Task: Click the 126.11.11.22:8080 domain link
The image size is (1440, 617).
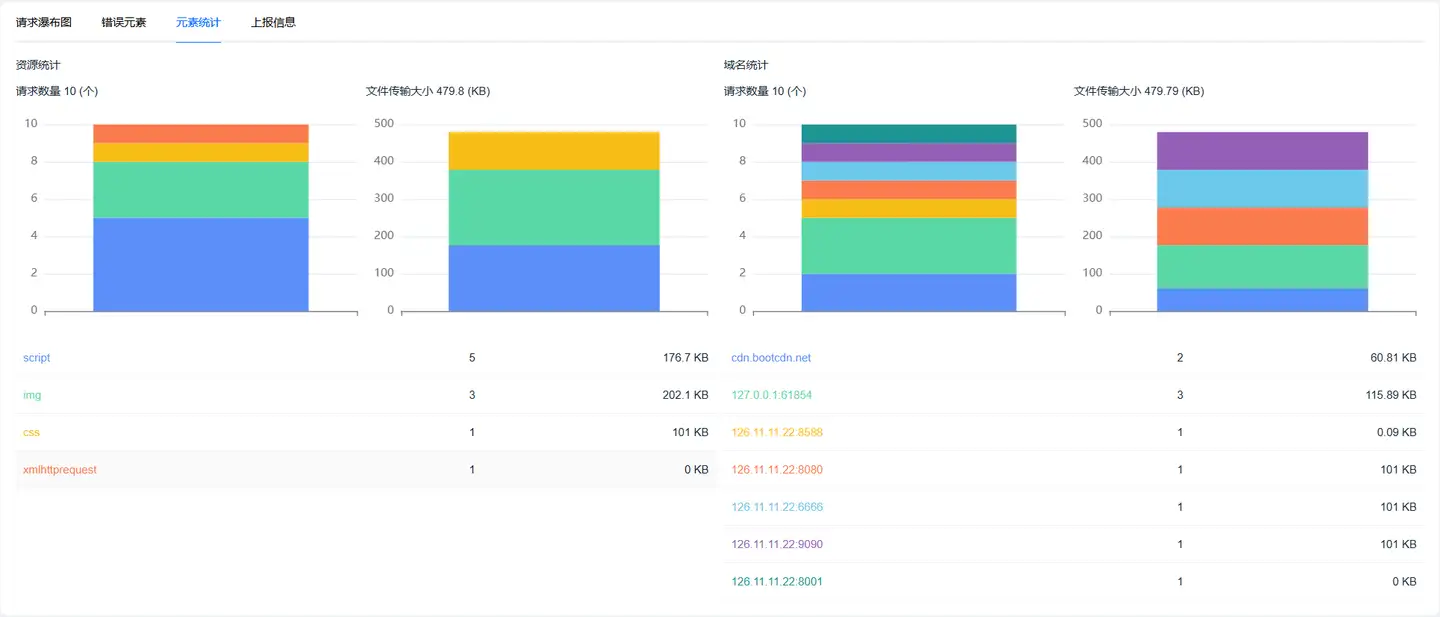Action: [777, 470]
